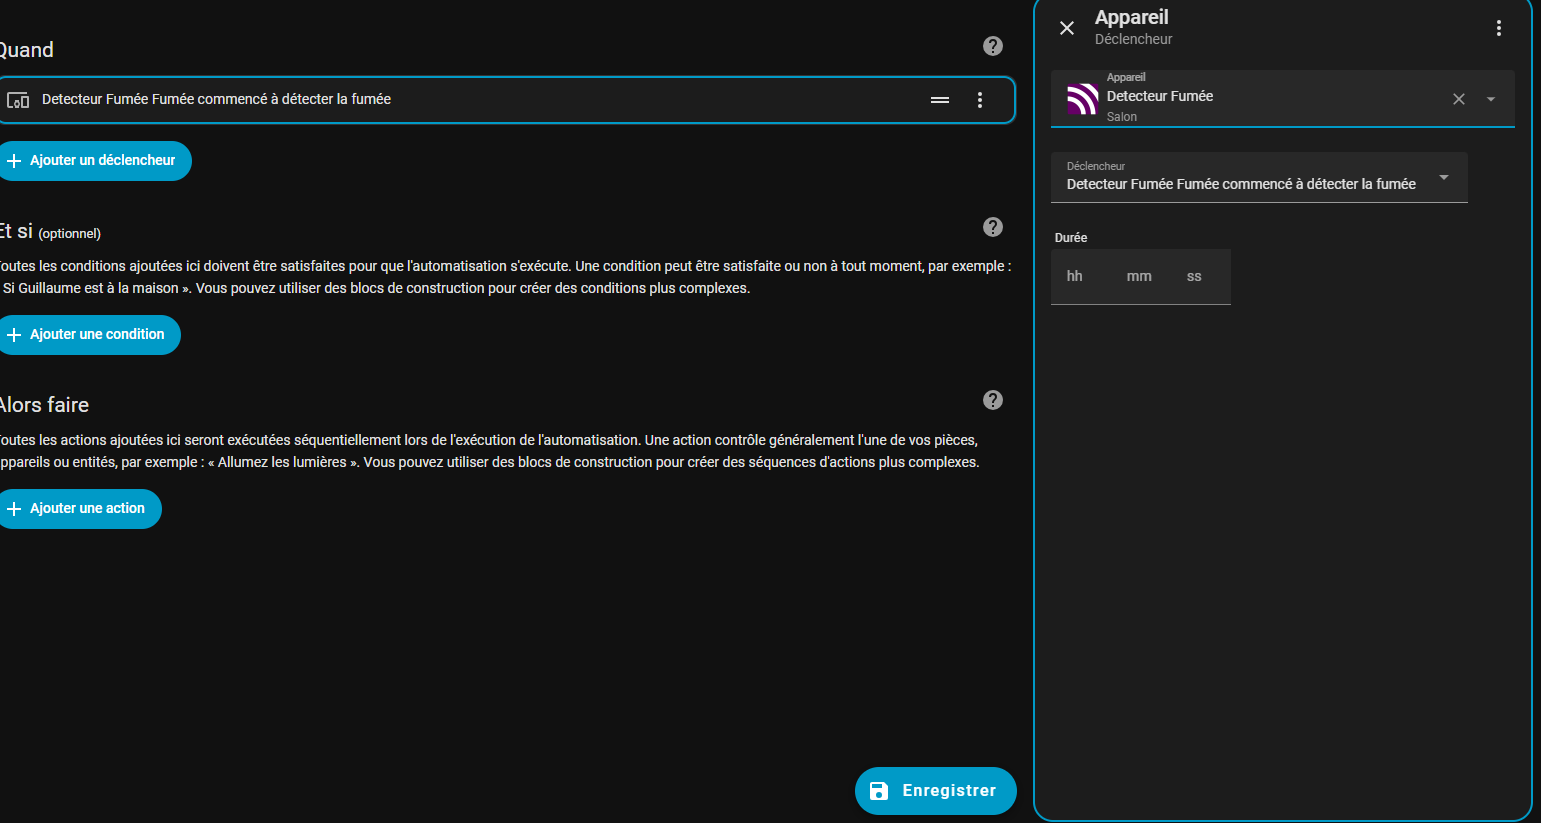Click the purple Detecteur Fumée device icon
The image size is (1541, 823).
point(1082,98)
